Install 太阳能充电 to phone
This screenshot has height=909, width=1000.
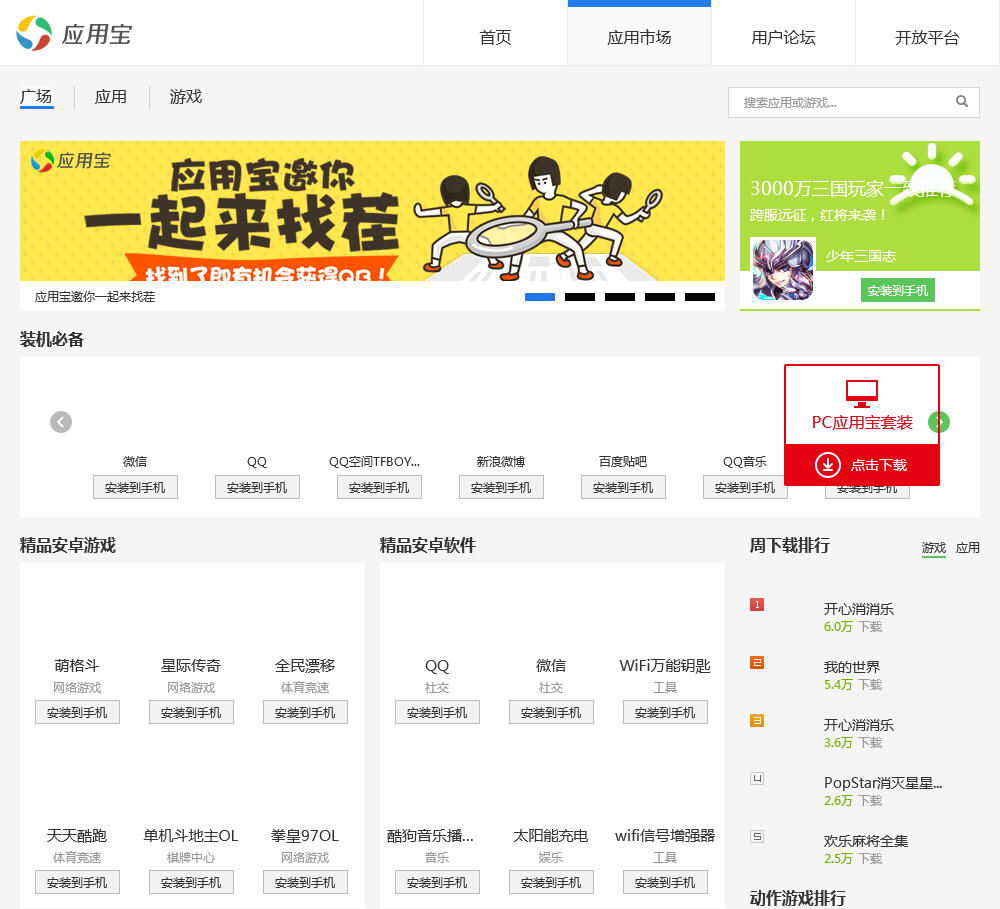[551, 882]
